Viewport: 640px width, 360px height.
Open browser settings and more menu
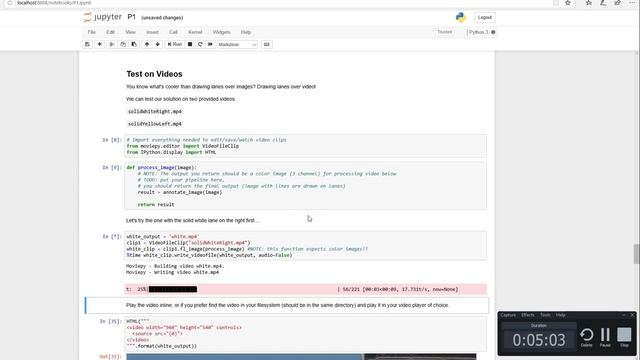coord(632,3)
